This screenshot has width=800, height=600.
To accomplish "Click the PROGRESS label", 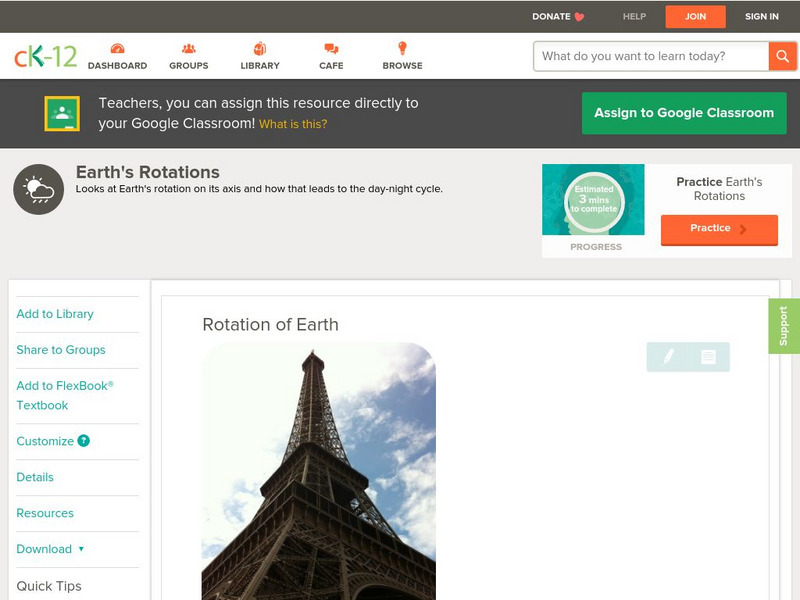I will pos(596,247).
